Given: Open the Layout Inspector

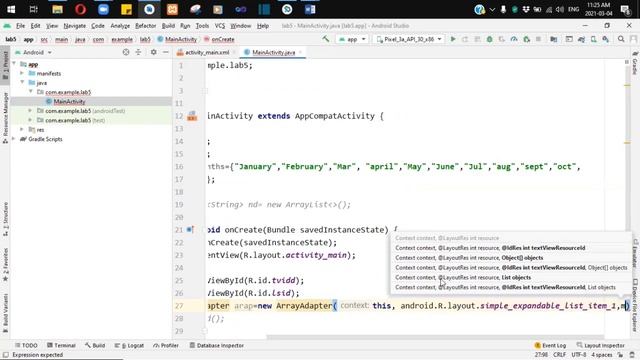Looking at the screenshot, I should pos(600,345).
